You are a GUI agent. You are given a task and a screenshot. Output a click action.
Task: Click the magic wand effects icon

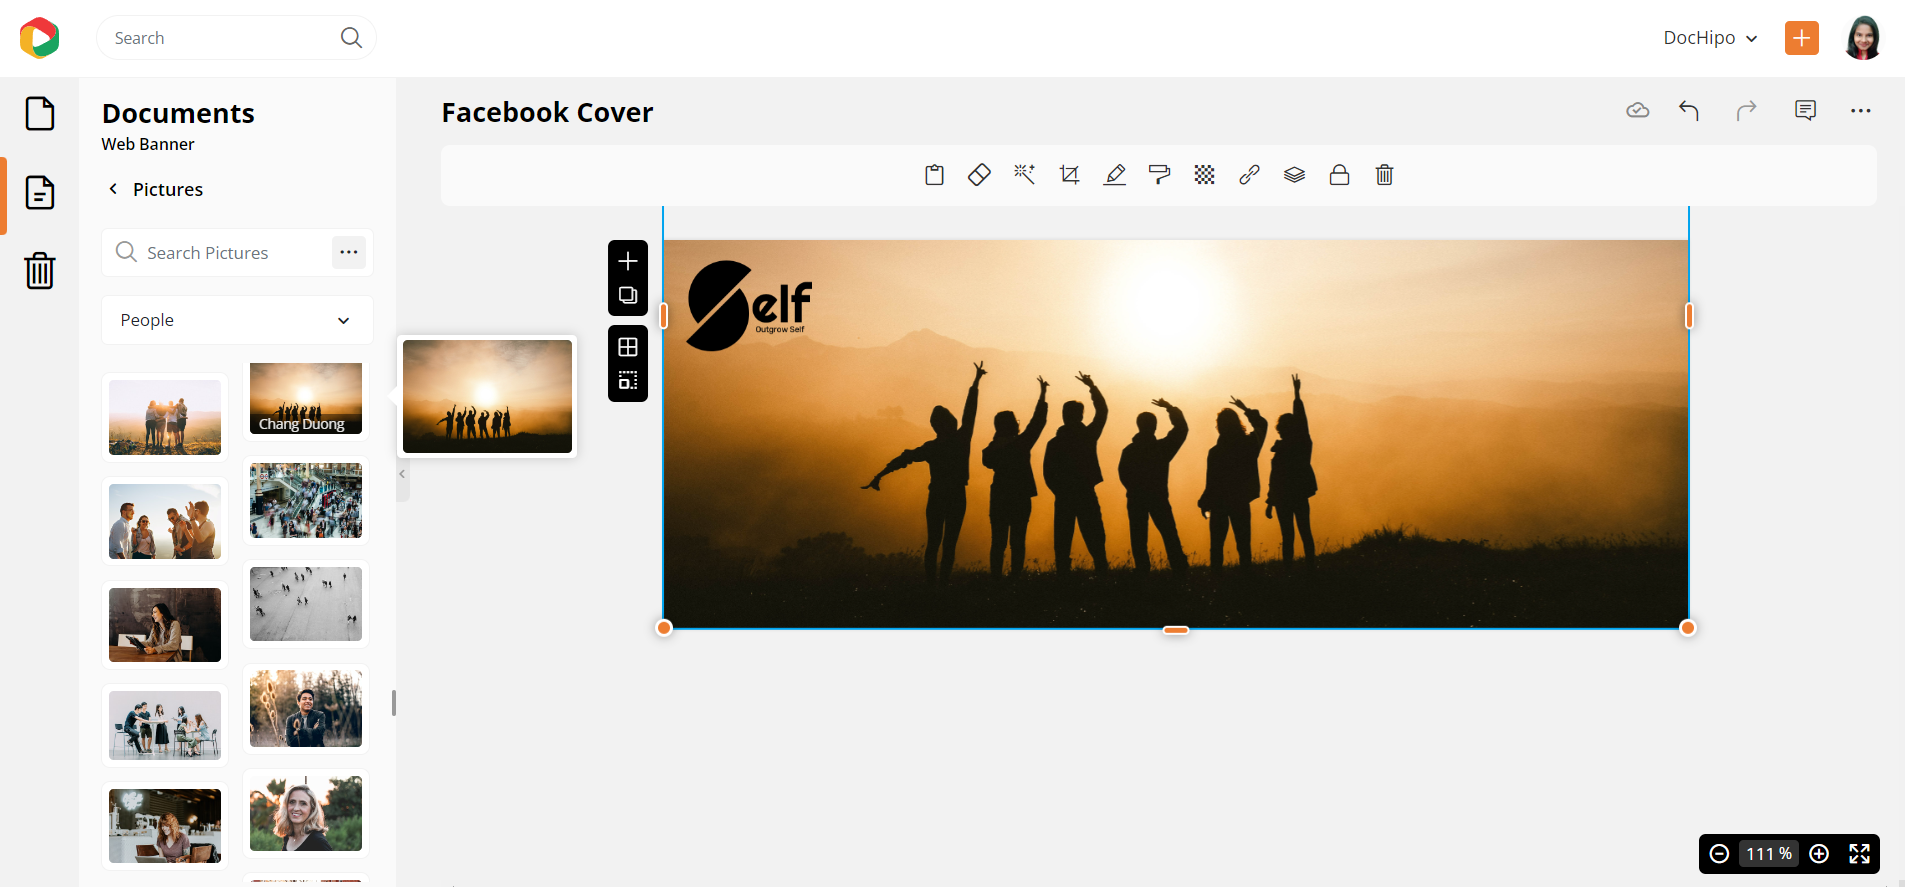coord(1024,175)
